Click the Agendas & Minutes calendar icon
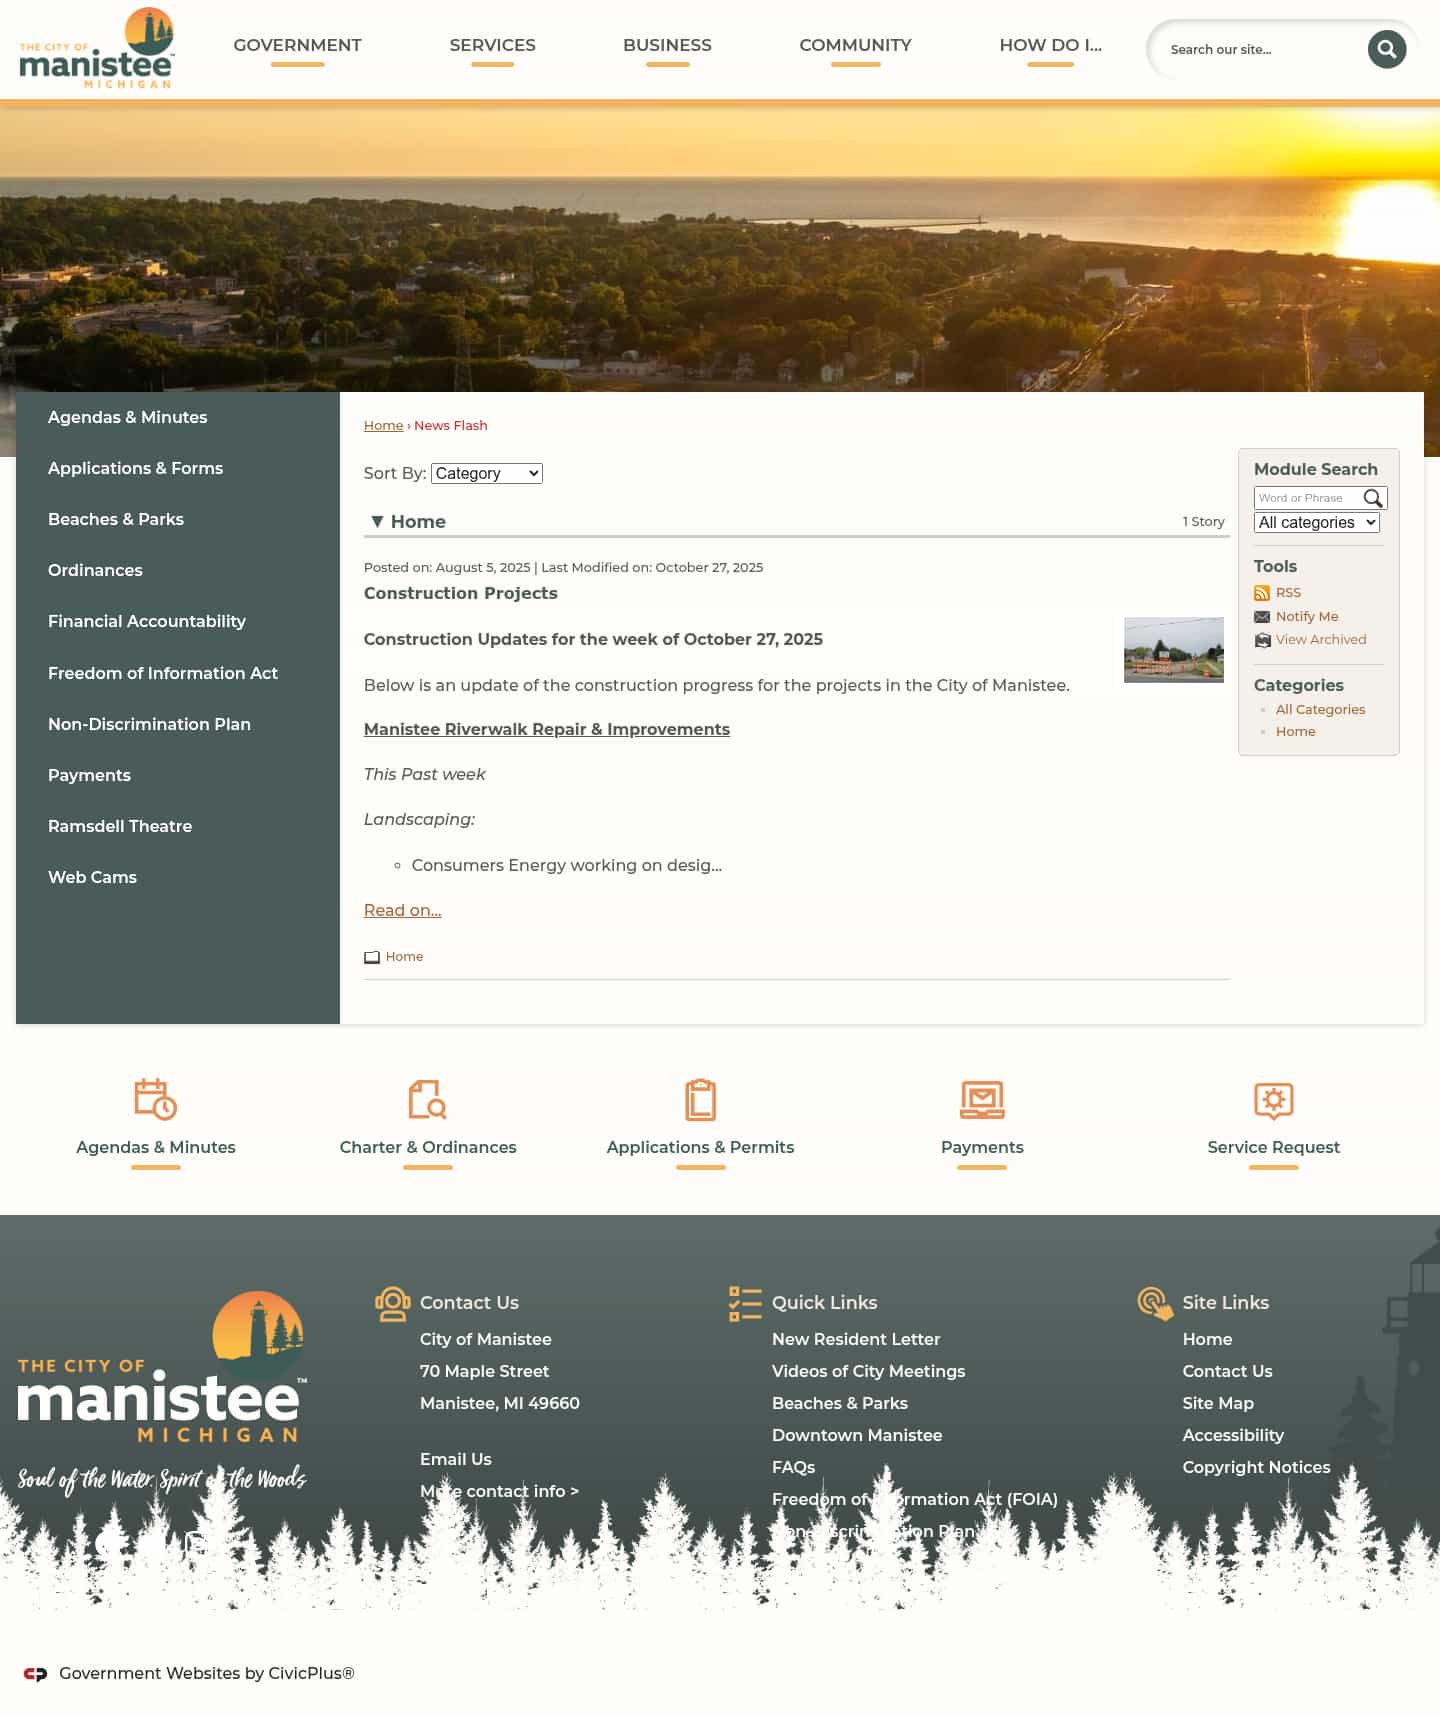1440x1716 pixels. point(156,1099)
